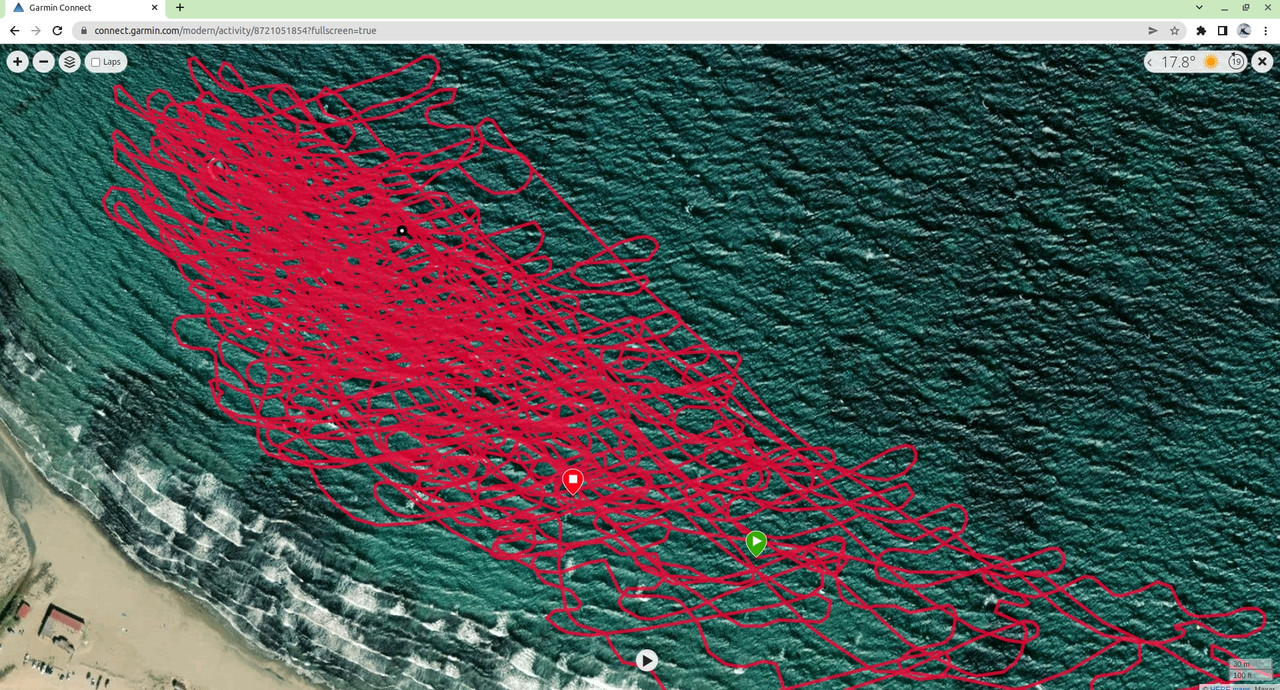The height and width of the screenshot is (690, 1280).
Task: Open a new browser tab
Action: (179, 7)
